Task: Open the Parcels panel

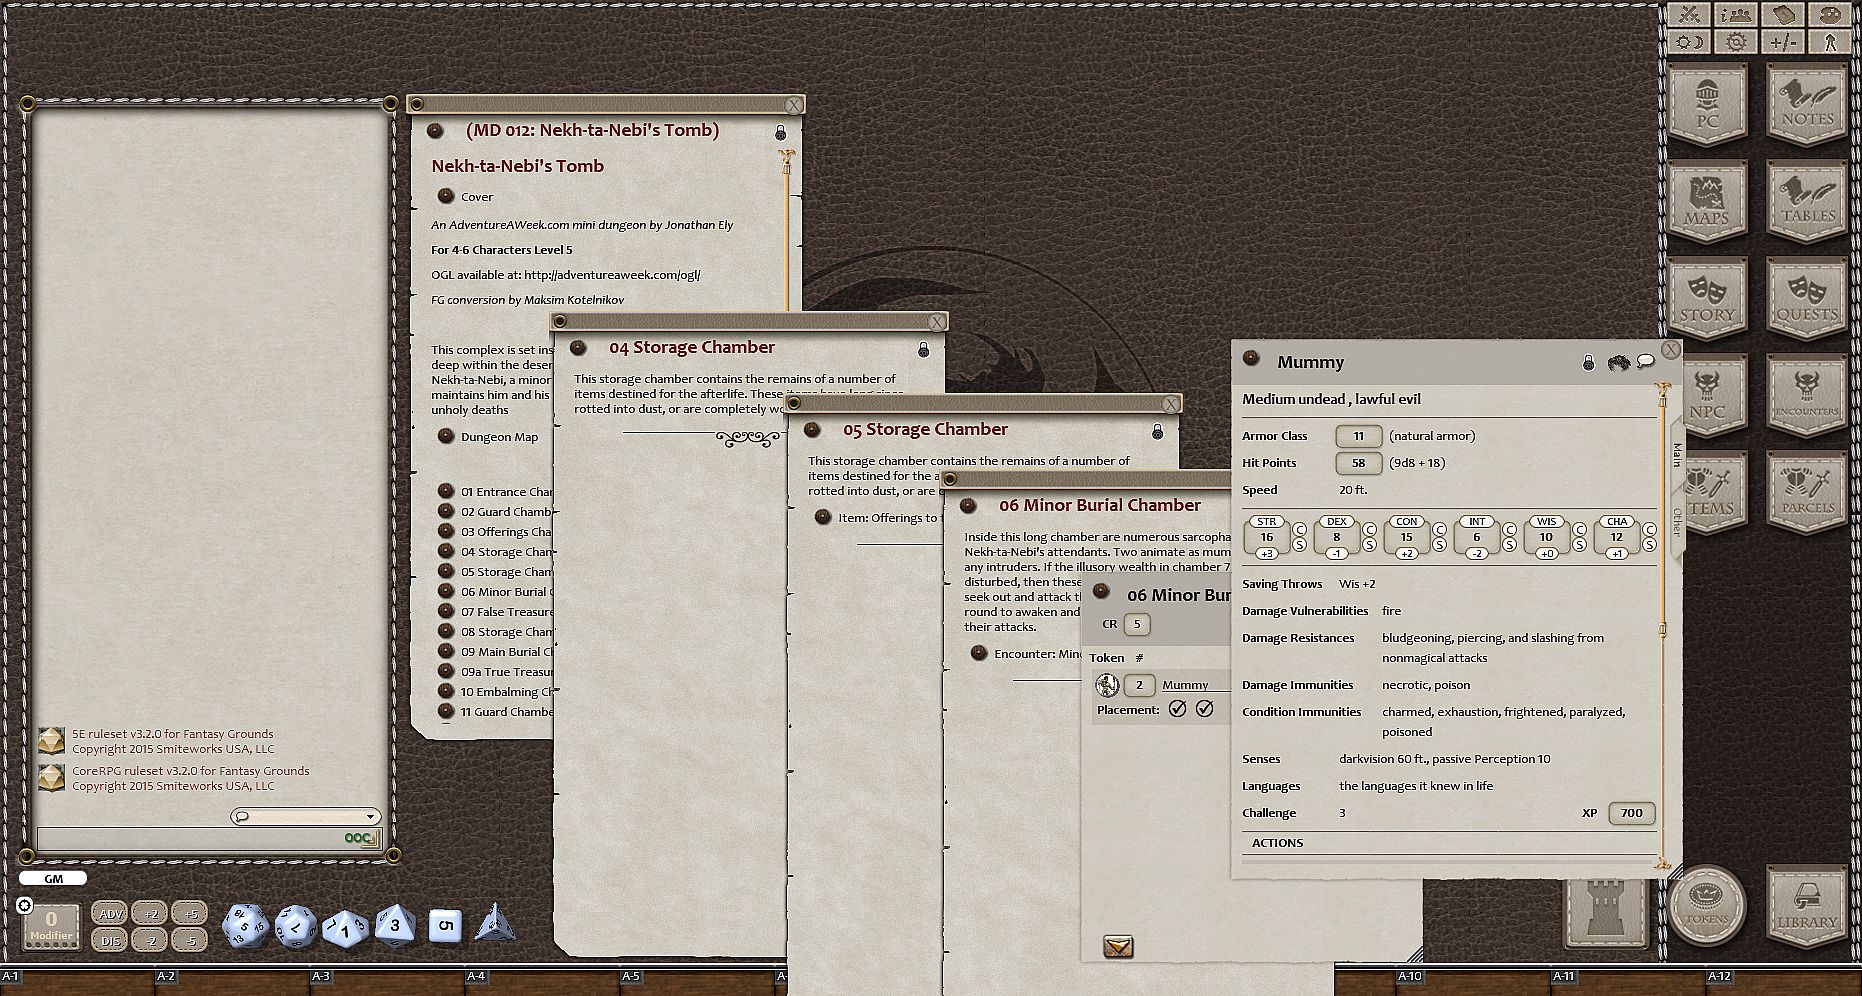Action: point(1807,492)
